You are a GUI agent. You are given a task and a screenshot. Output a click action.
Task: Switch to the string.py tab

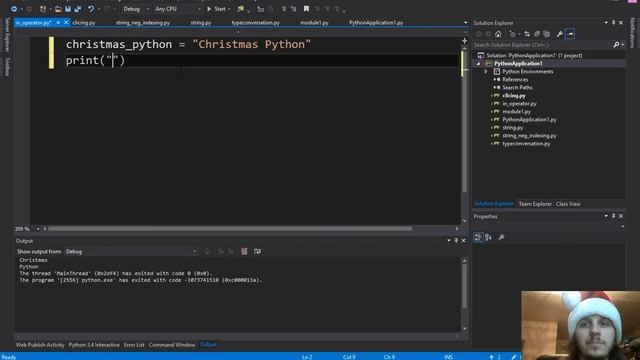[200, 23]
